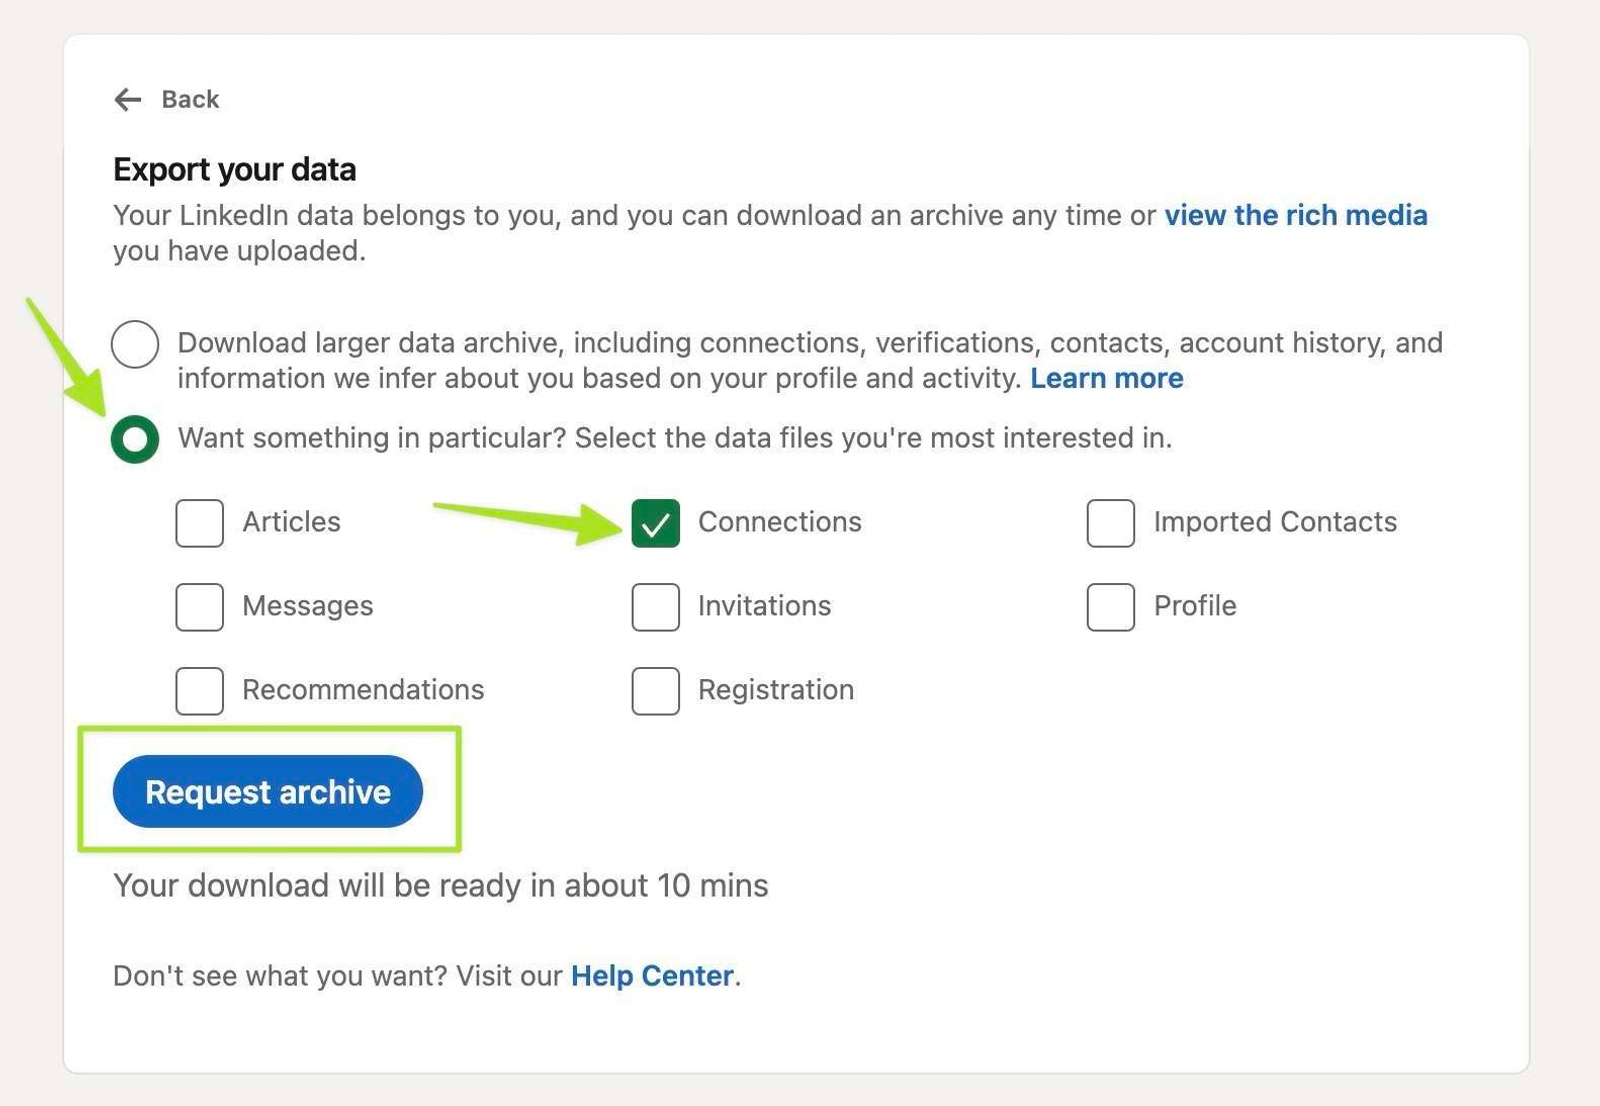Open the Learn more link
The width and height of the screenshot is (1600, 1106).
click(1107, 378)
